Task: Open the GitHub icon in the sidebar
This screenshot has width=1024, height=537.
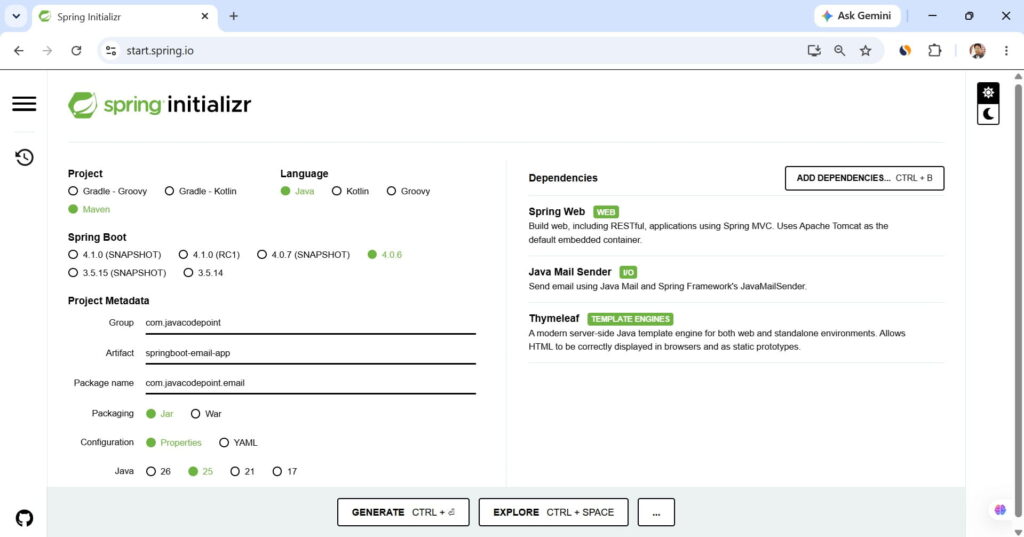Action: tap(24, 518)
